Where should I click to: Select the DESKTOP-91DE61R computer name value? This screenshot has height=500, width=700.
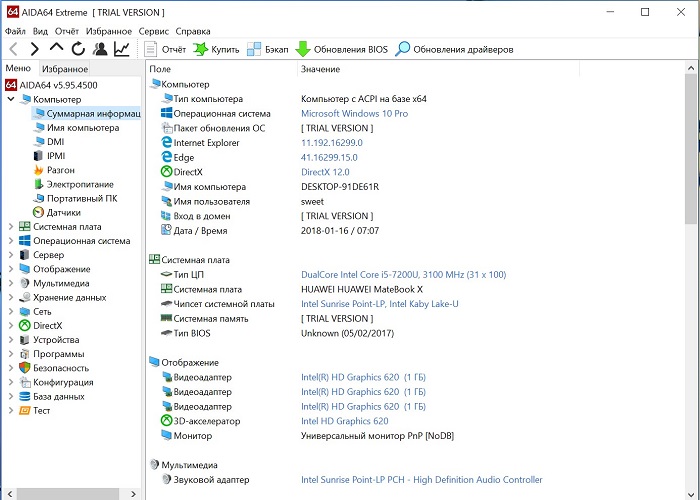340,187
